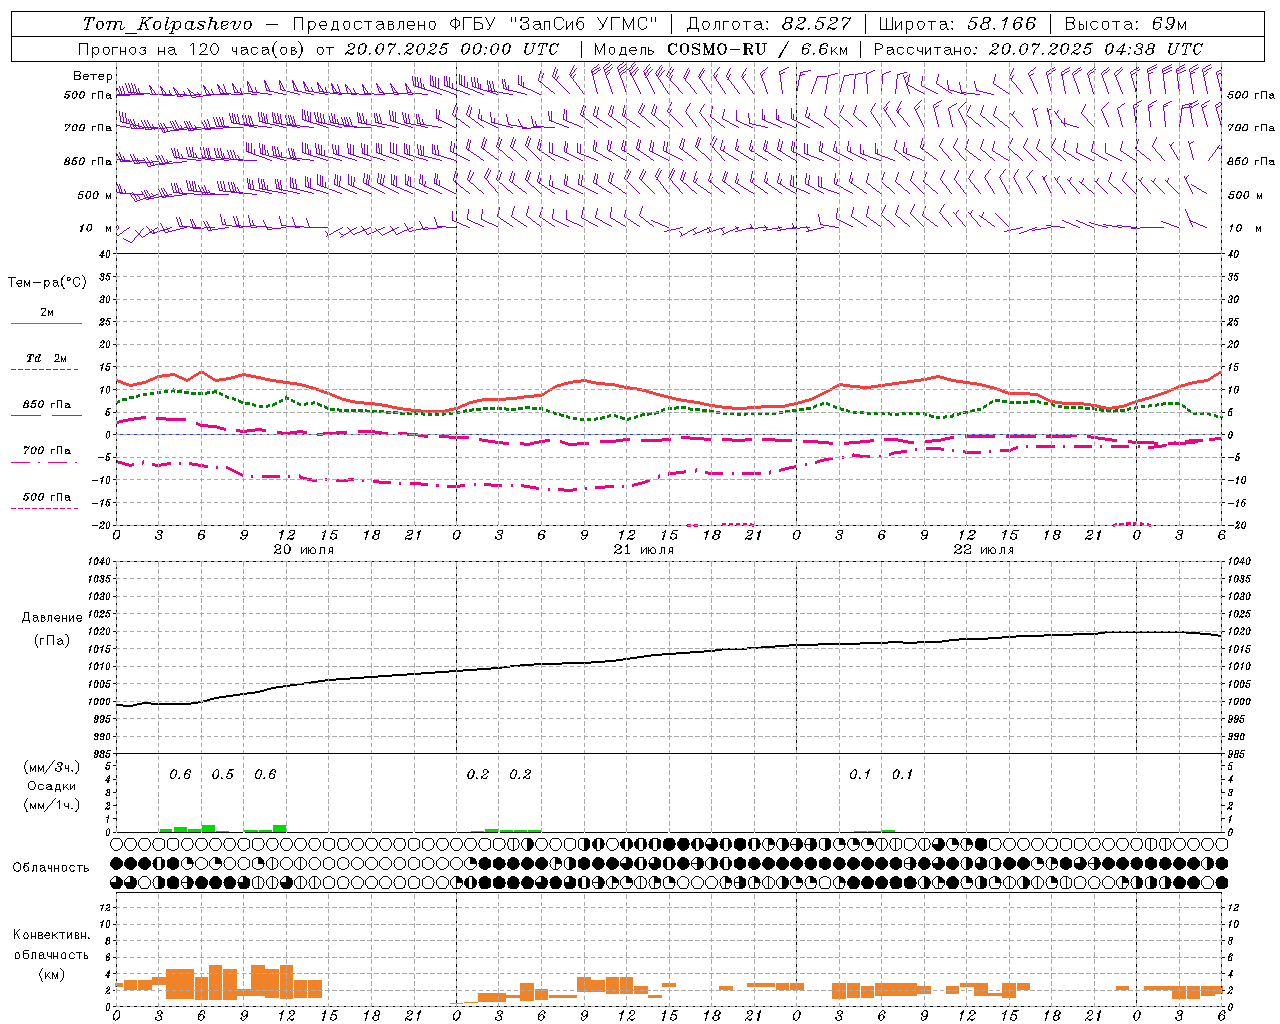
Task: Click the 'Долгота: 82.527' longitude value
Action: click(769, 24)
